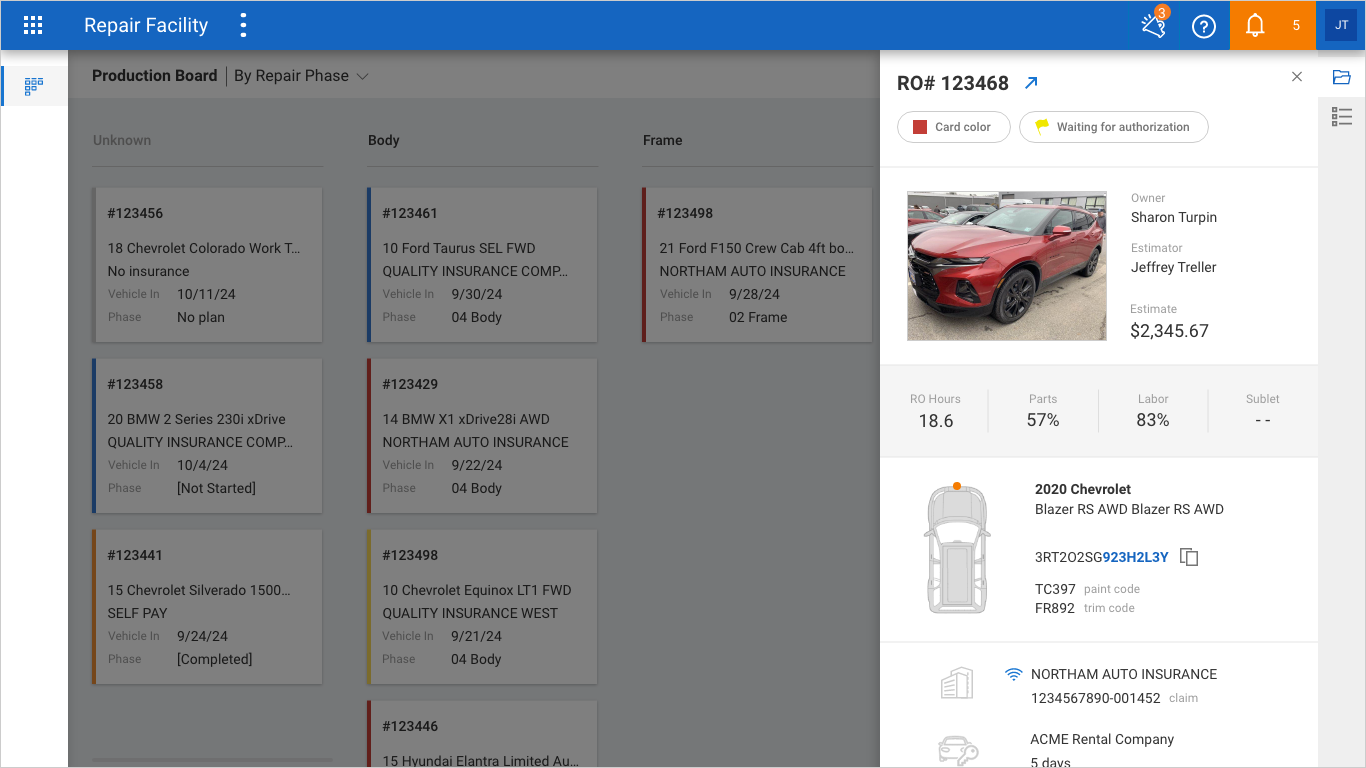Click the Waiting for authorization flag chip

(1113, 127)
